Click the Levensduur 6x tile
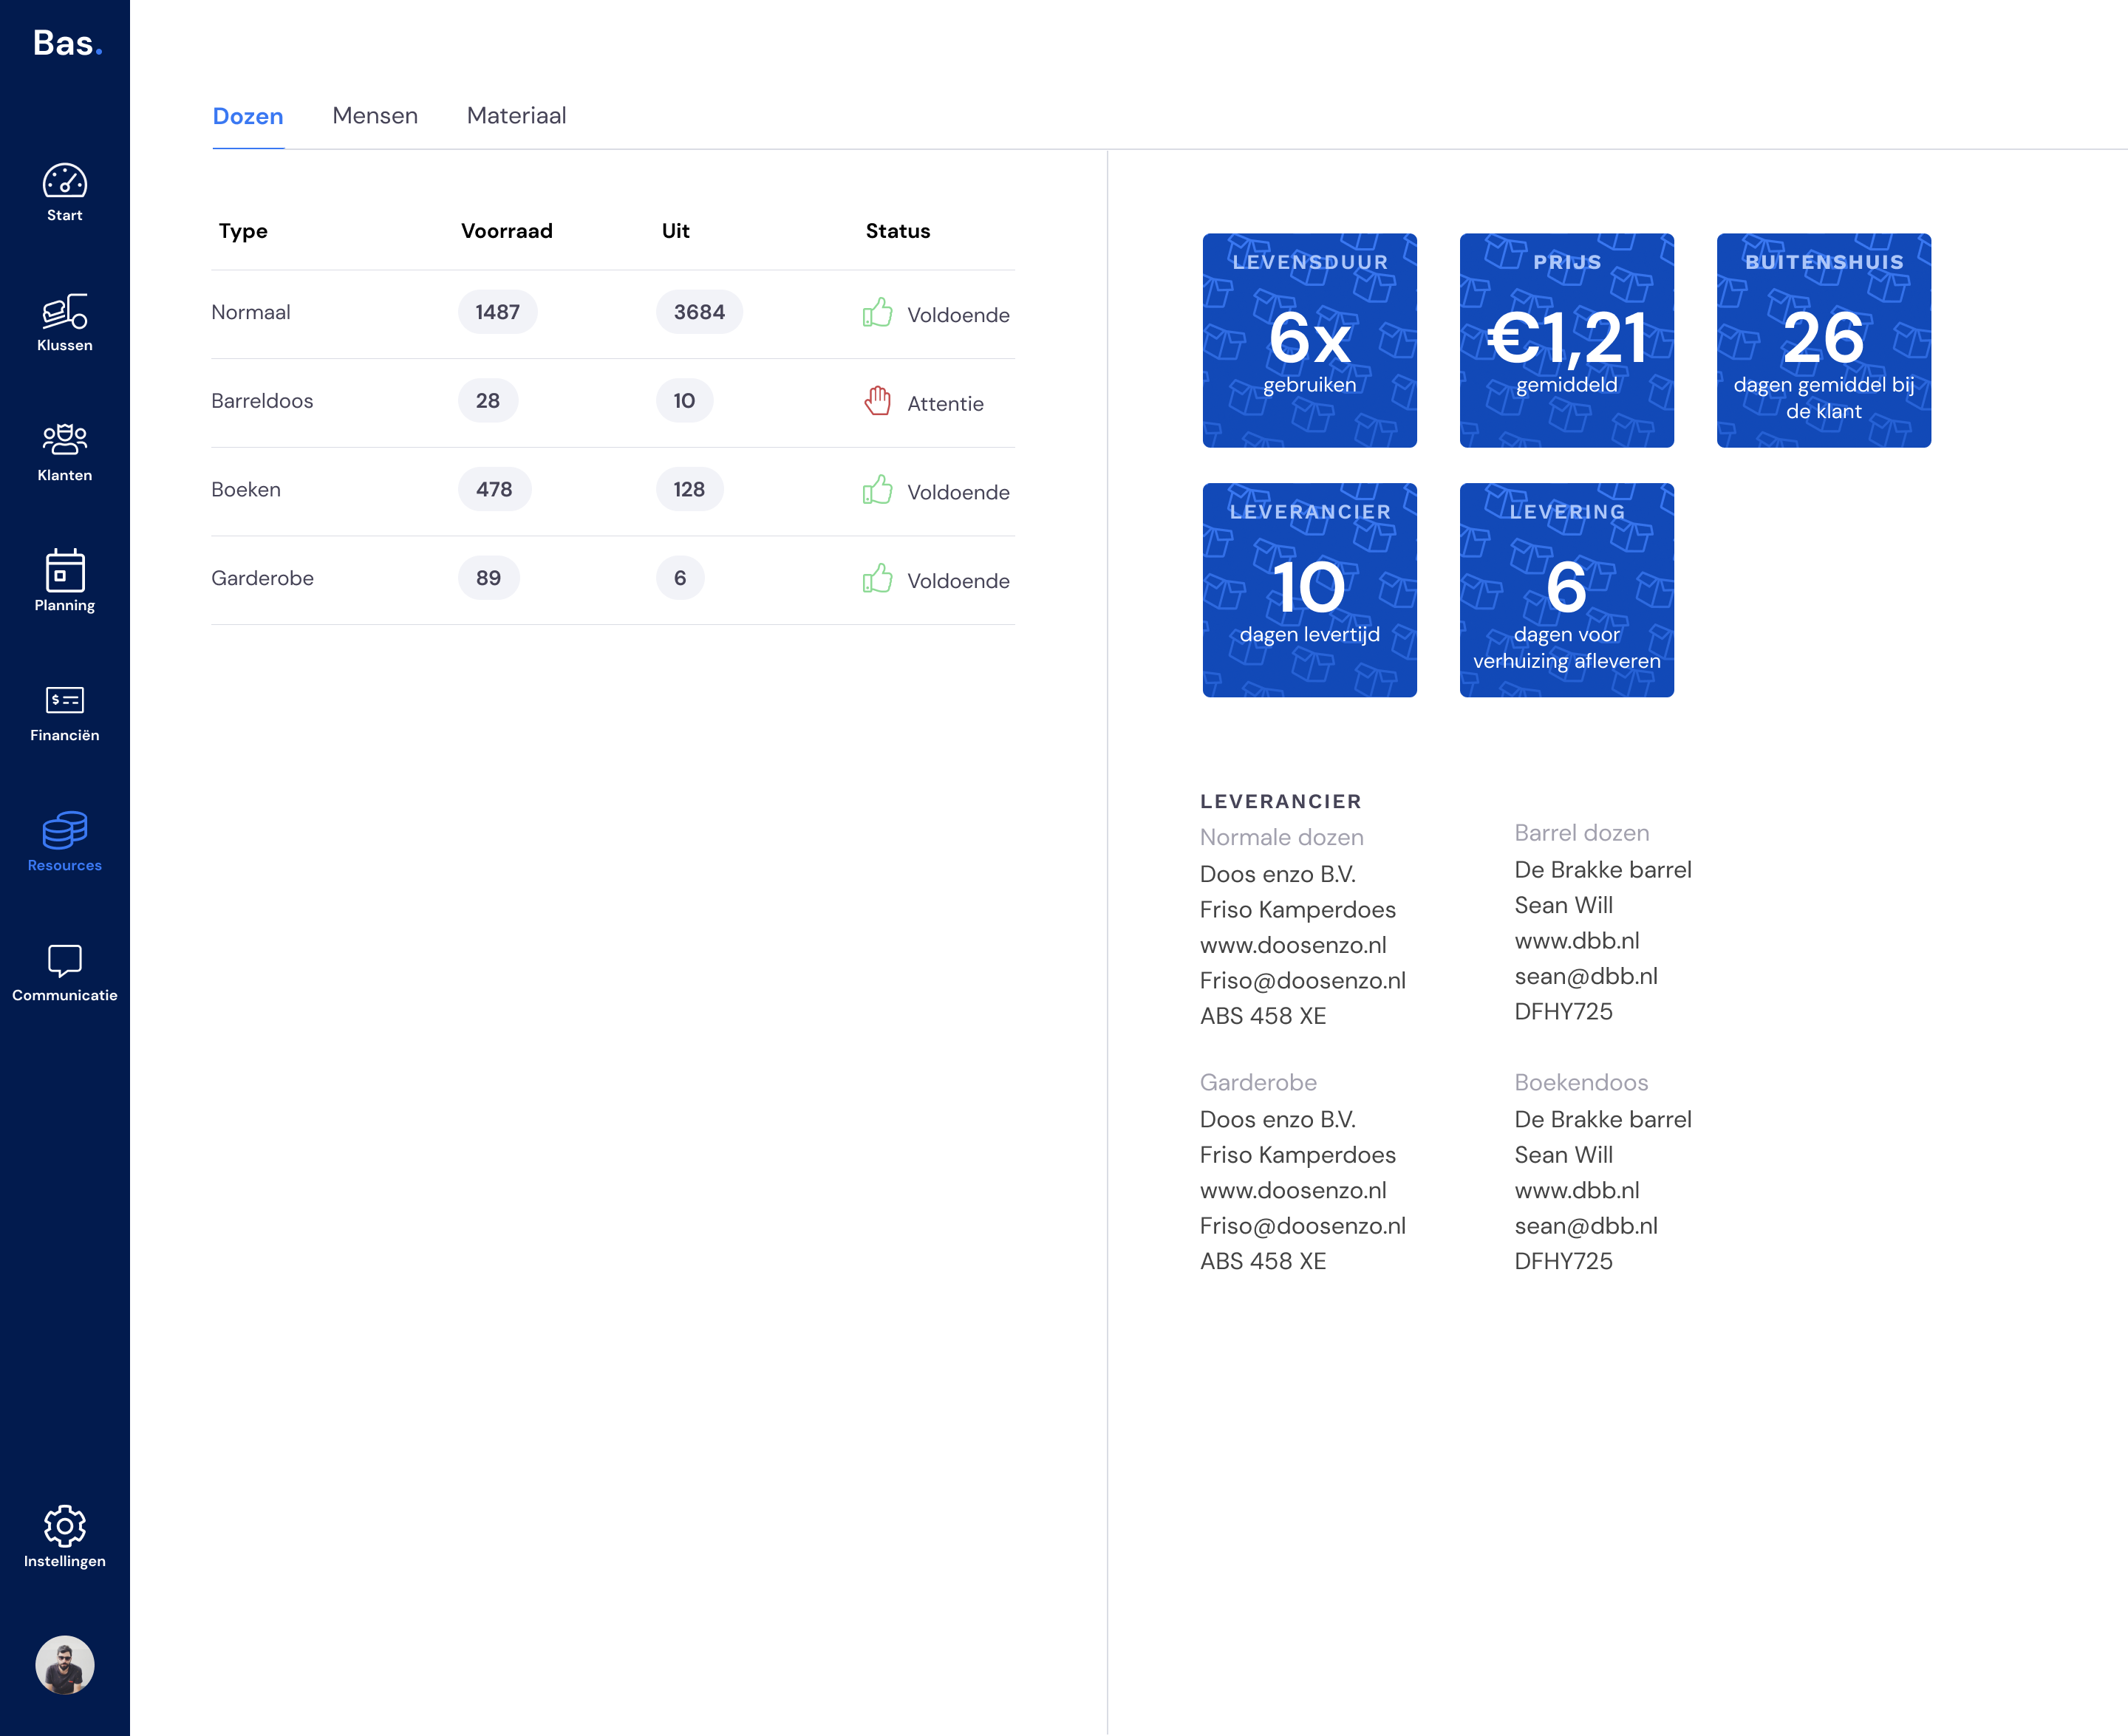This screenshot has width=2128, height=1736. point(1309,340)
